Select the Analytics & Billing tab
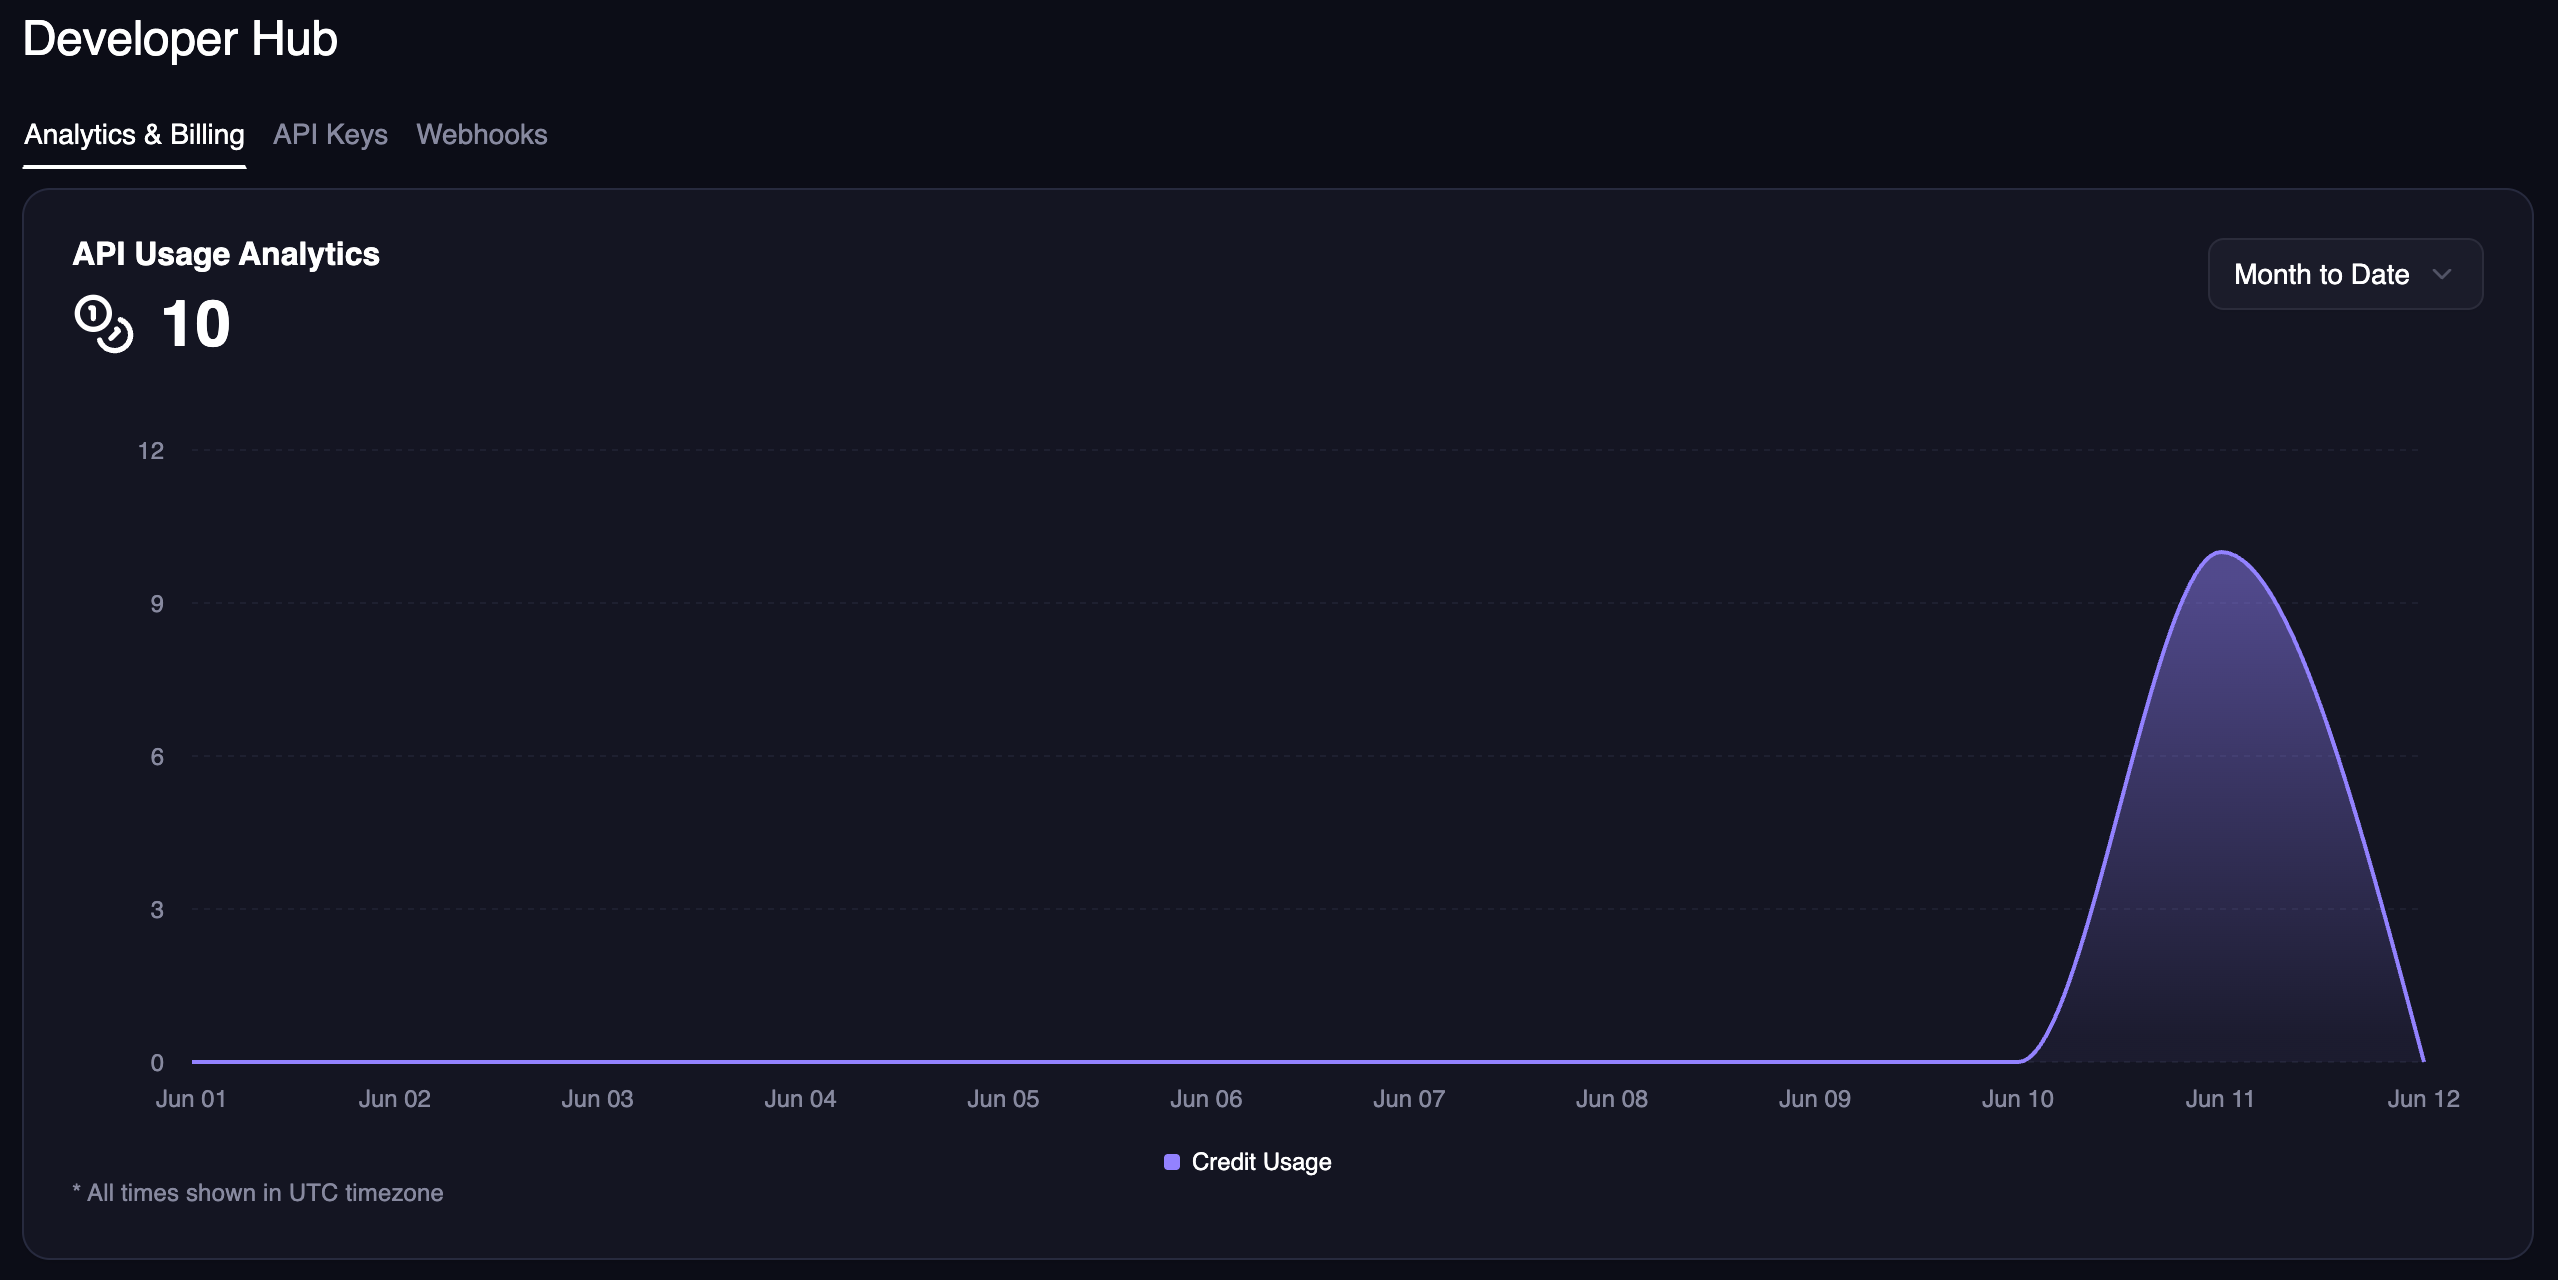Viewport: 2558px width, 1280px height. (x=134, y=134)
